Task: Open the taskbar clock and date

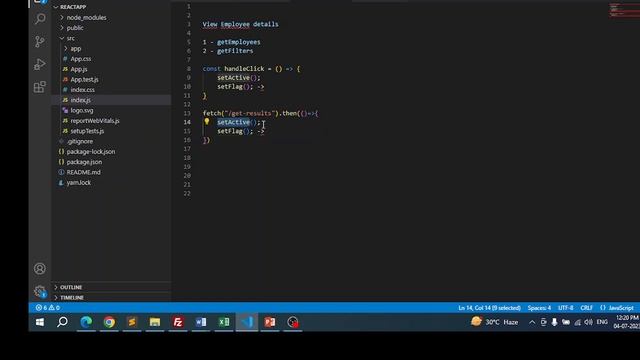Action: 627,322
